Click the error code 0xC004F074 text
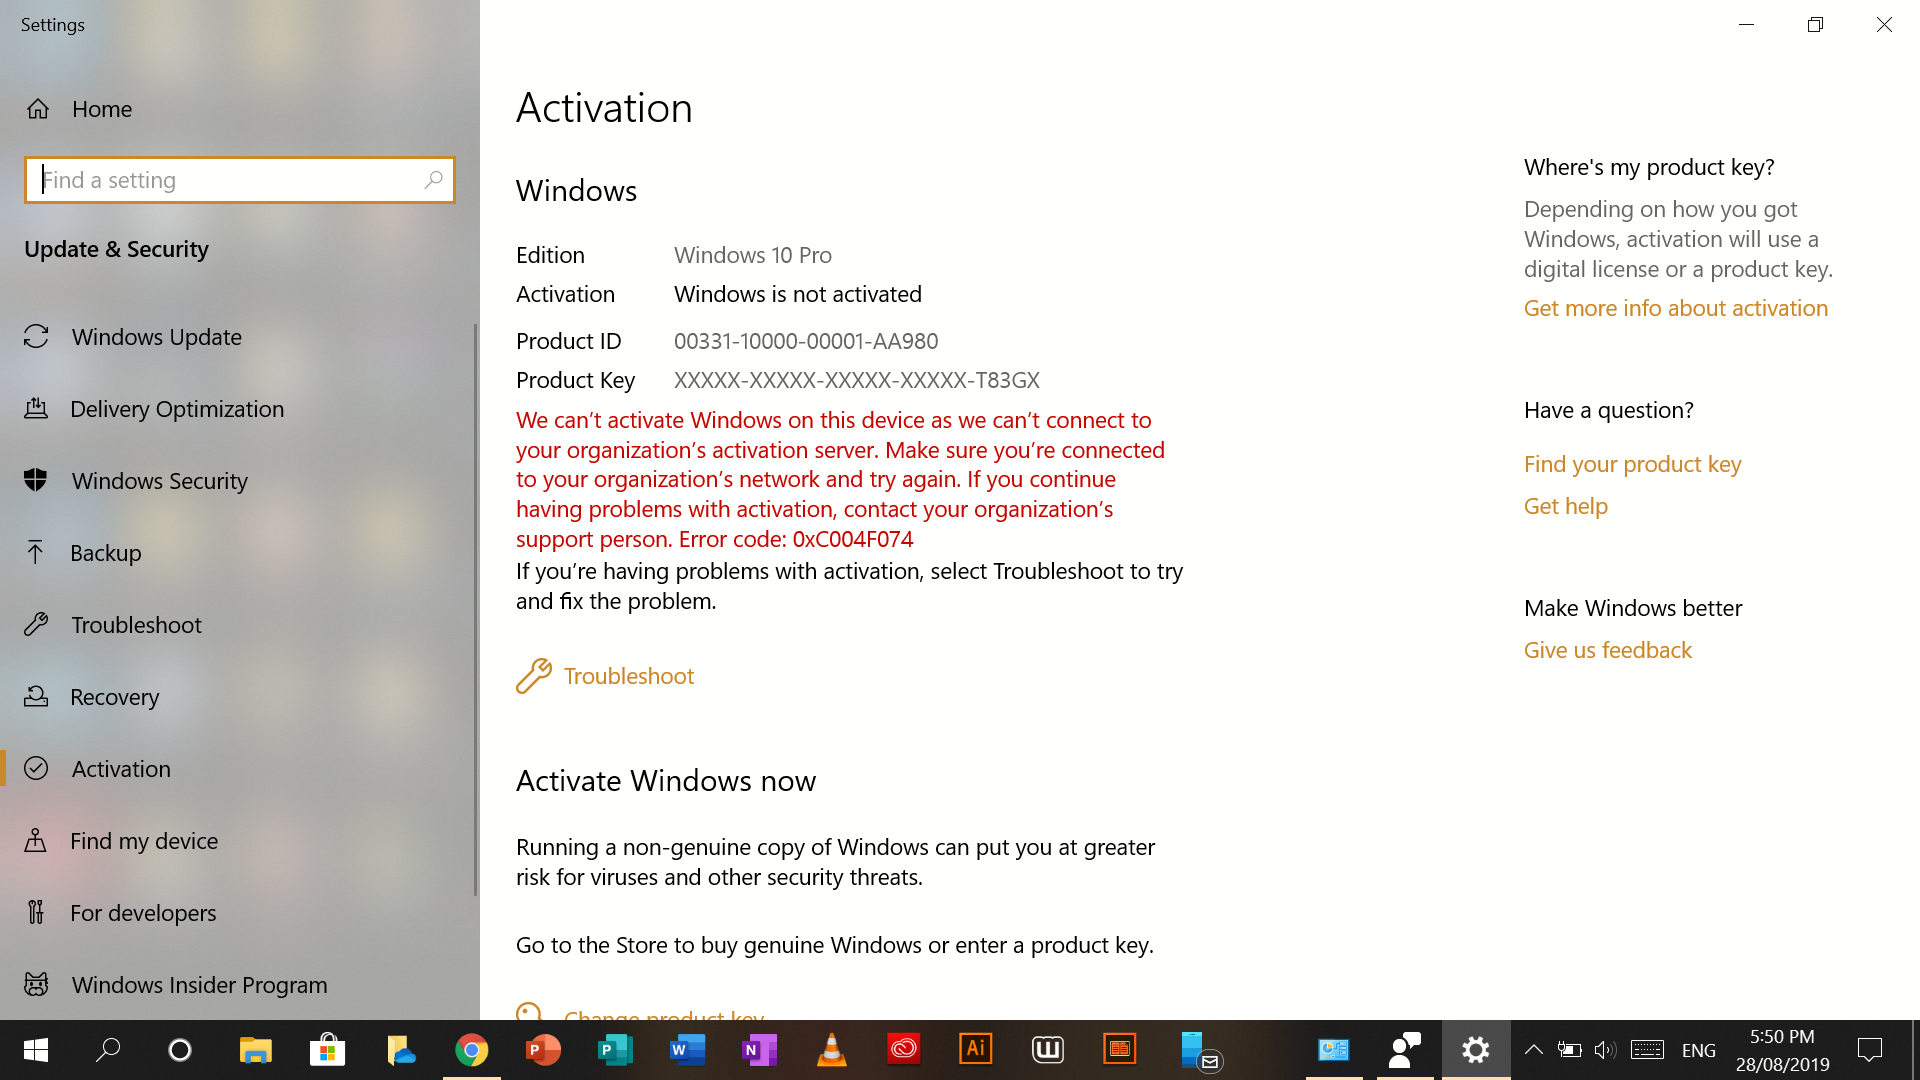The height and width of the screenshot is (1080, 1920). pos(853,539)
